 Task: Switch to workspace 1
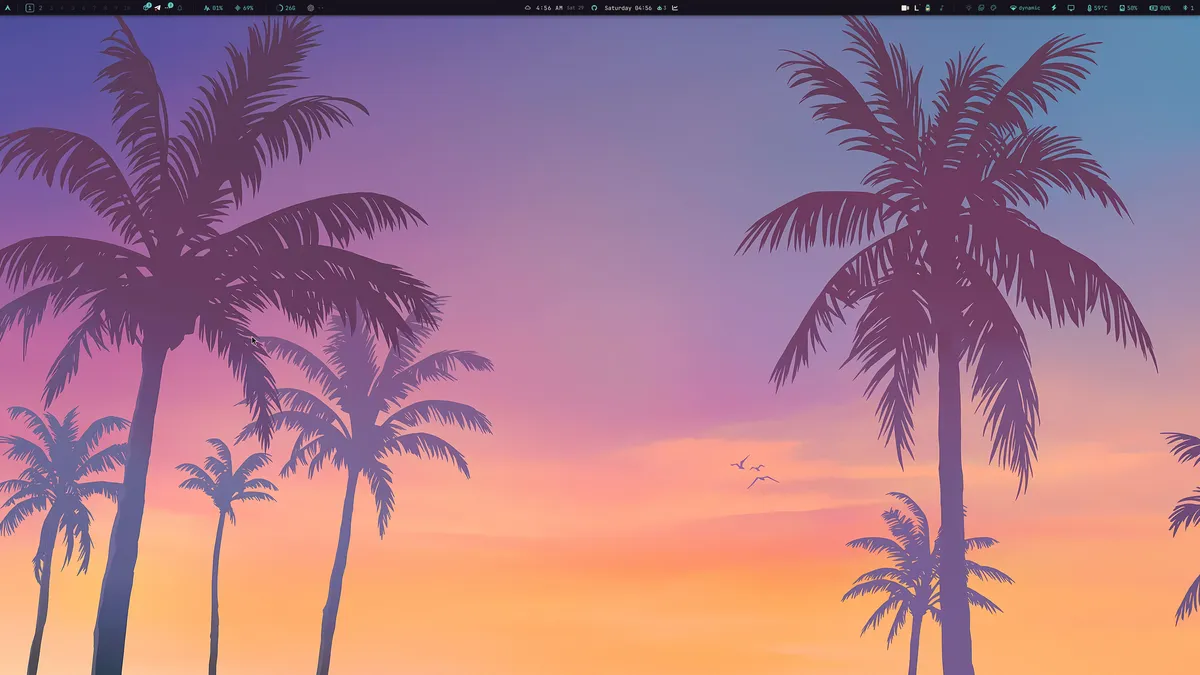[x=30, y=8]
